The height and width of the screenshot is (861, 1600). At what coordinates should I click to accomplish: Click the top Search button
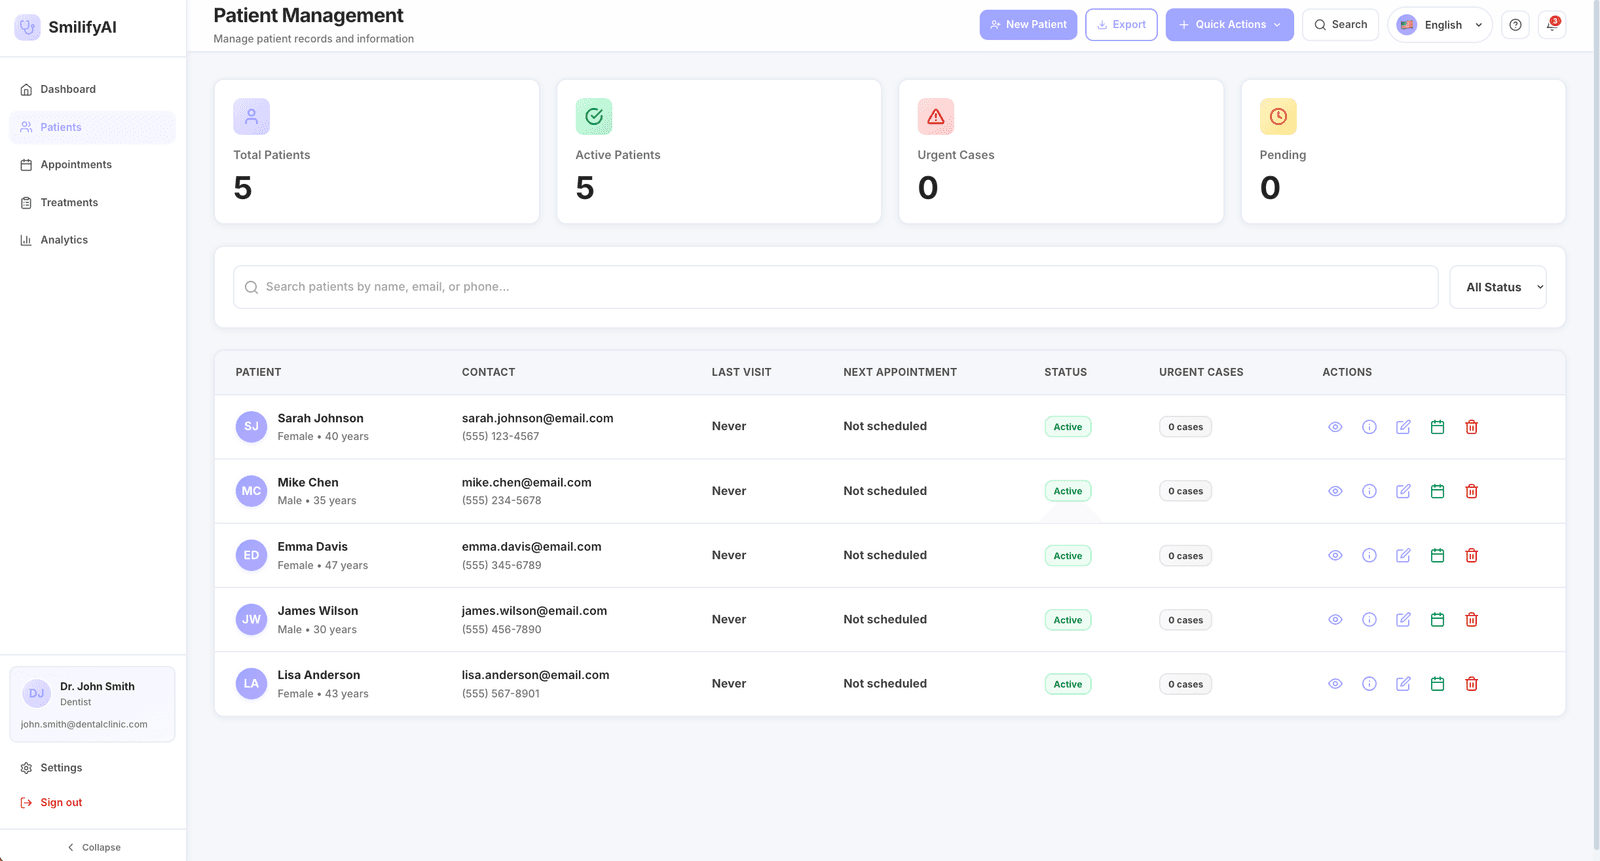(x=1340, y=25)
